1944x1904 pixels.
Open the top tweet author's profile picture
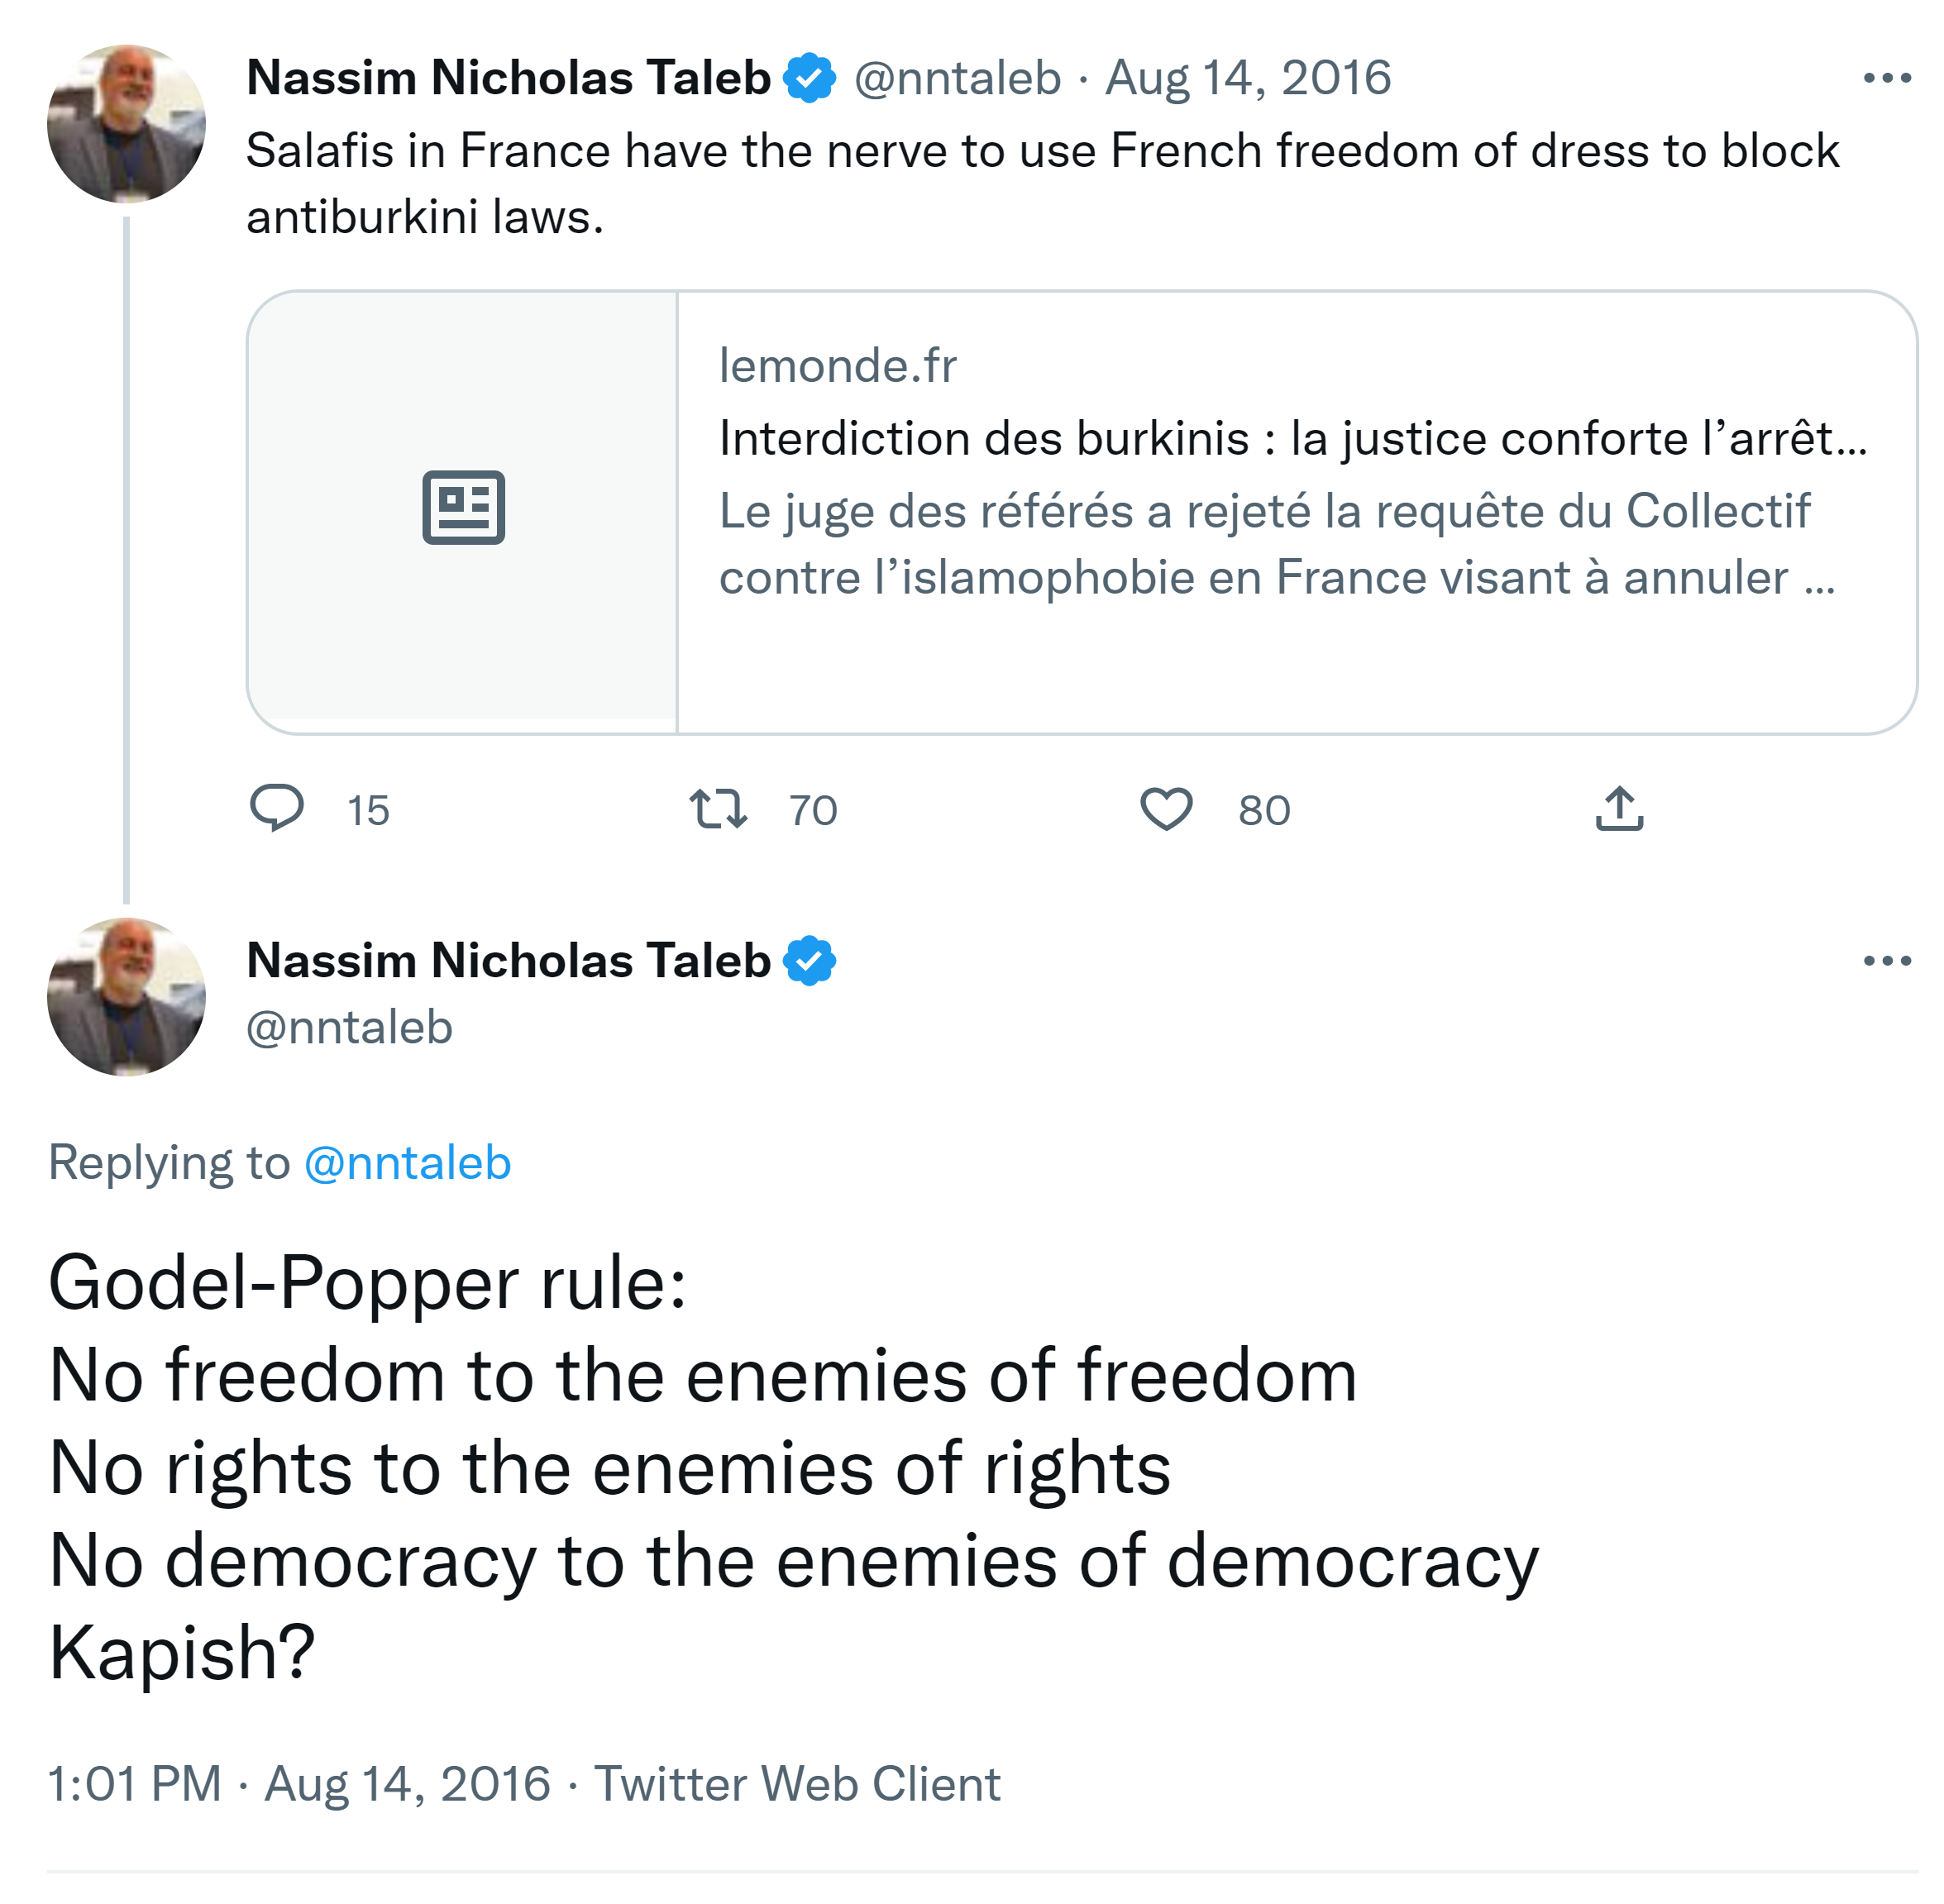coord(126,124)
